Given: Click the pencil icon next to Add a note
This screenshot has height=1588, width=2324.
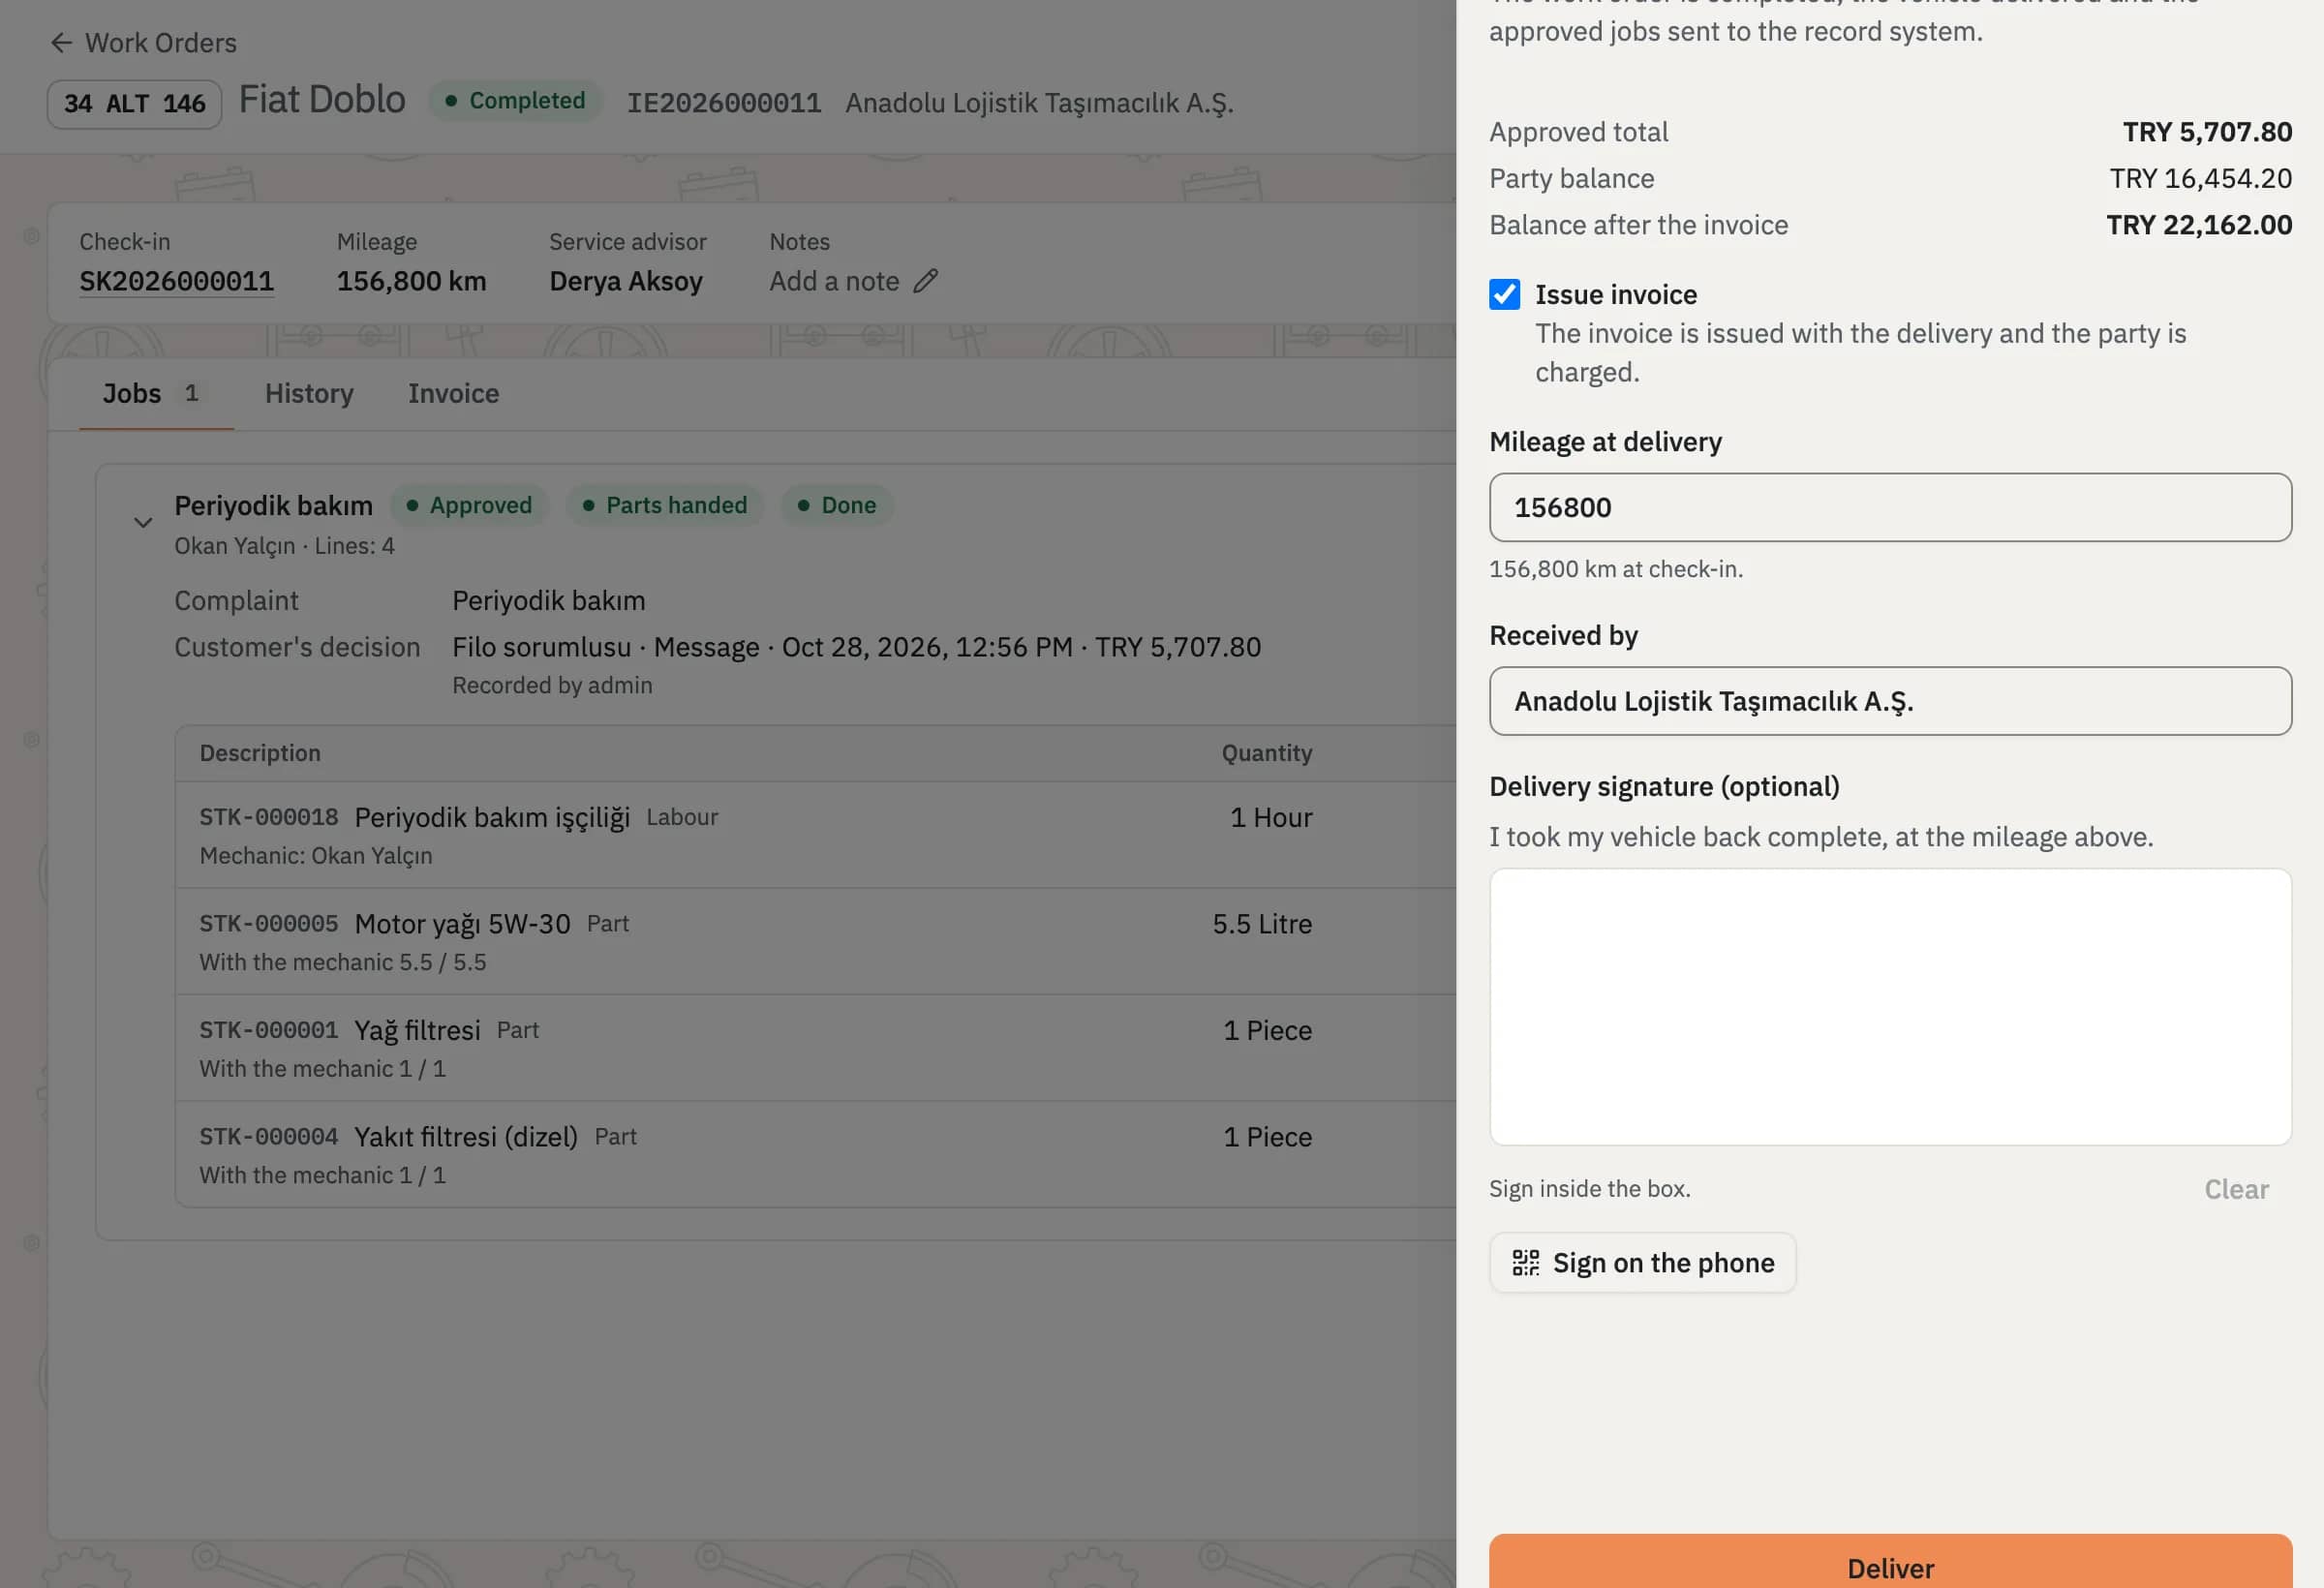Looking at the screenshot, I should (926, 281).
